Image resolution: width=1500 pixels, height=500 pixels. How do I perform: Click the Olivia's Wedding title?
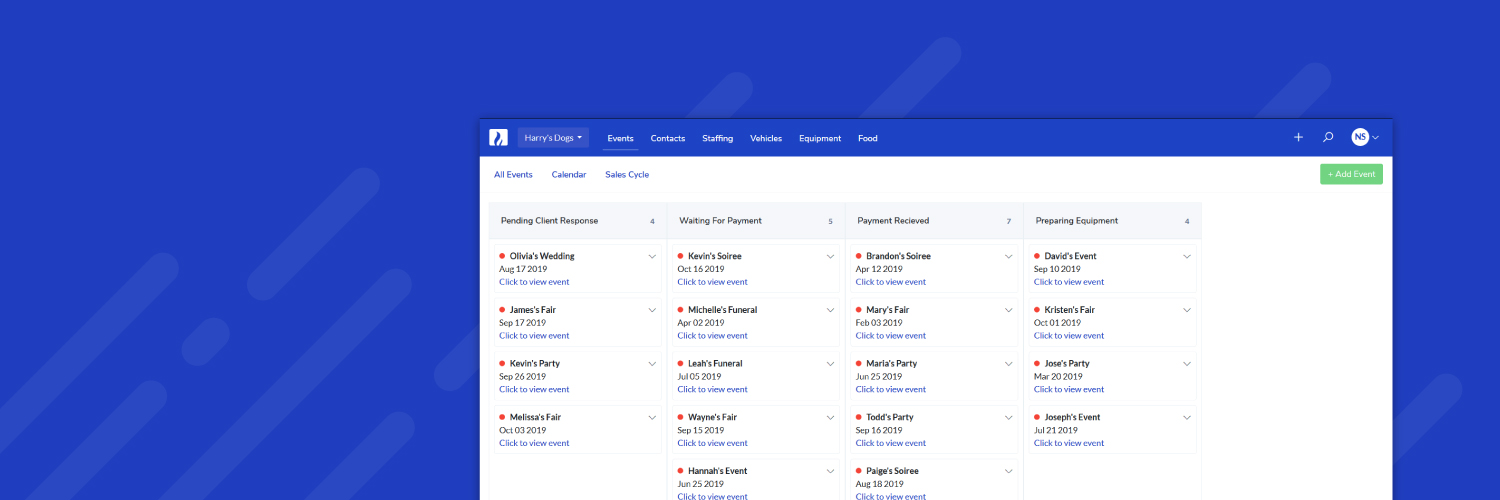click(x=542, y=256)
